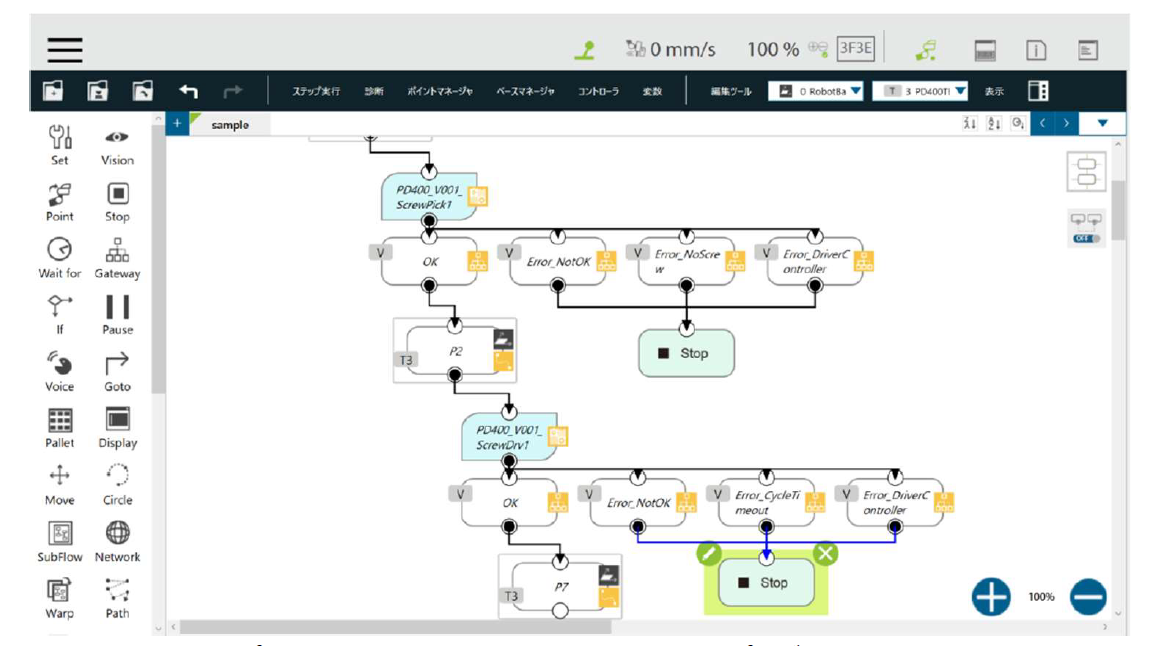Click the 100 % speed value
This screenshot has height=646, width=1156.
click(x=773, y=49)
